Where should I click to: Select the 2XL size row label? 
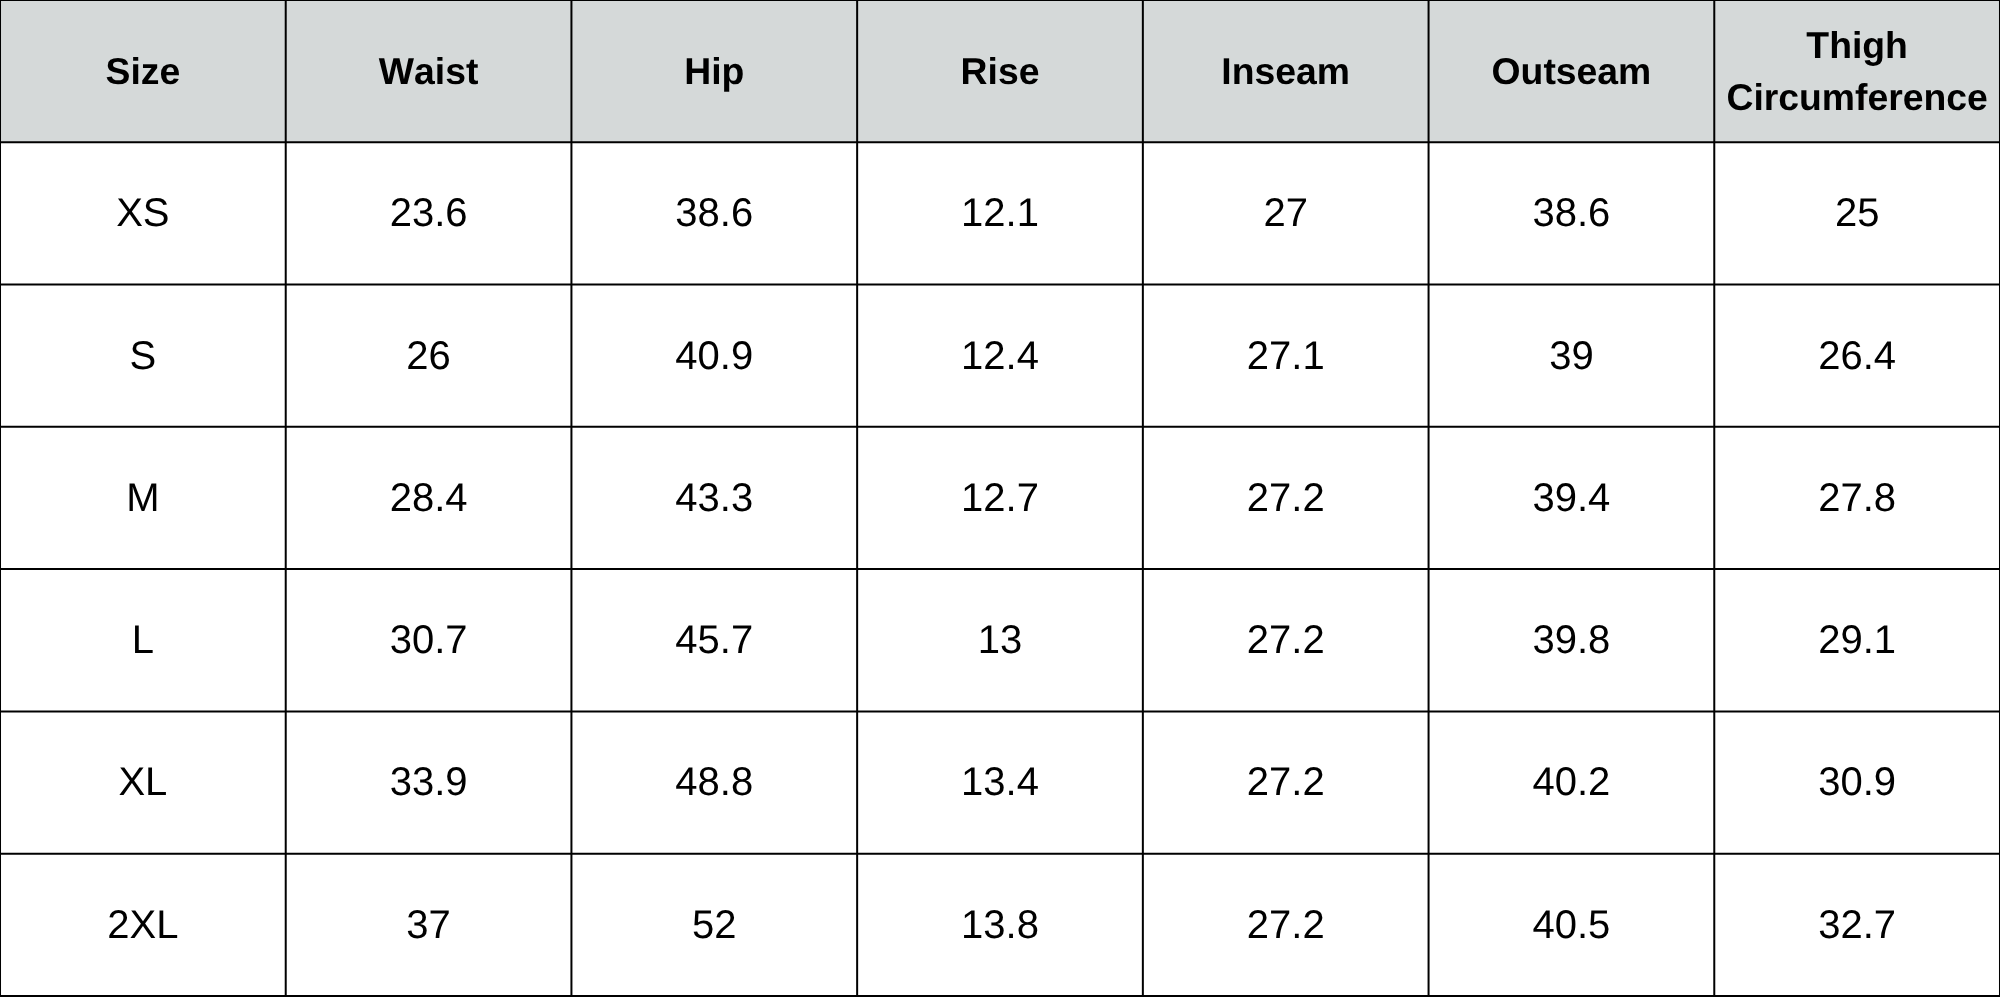pos(143,925)
